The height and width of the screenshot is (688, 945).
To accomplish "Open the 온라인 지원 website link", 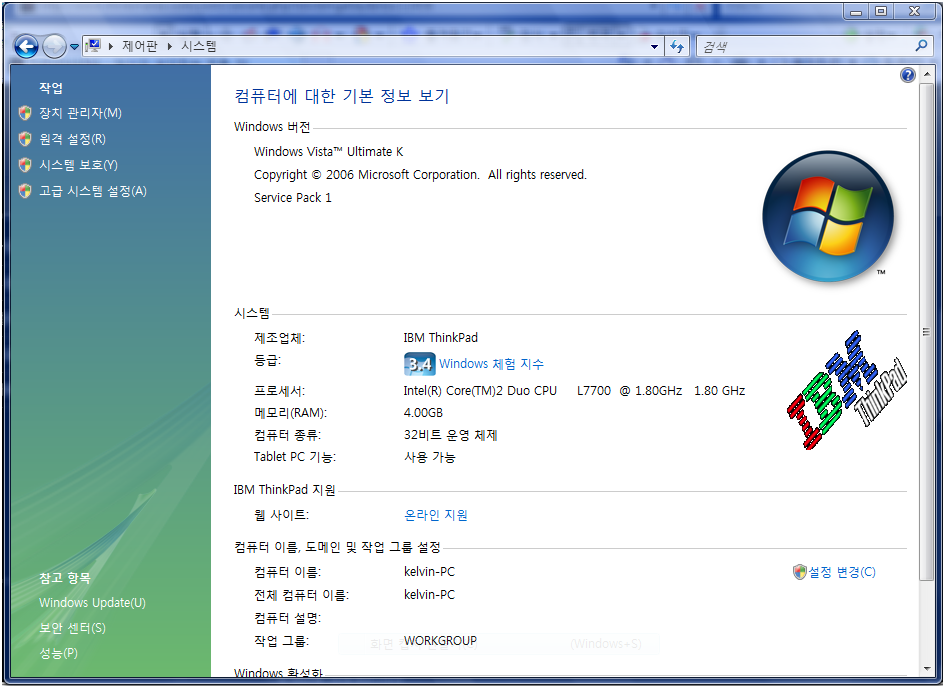I will [x=435, y=515].
